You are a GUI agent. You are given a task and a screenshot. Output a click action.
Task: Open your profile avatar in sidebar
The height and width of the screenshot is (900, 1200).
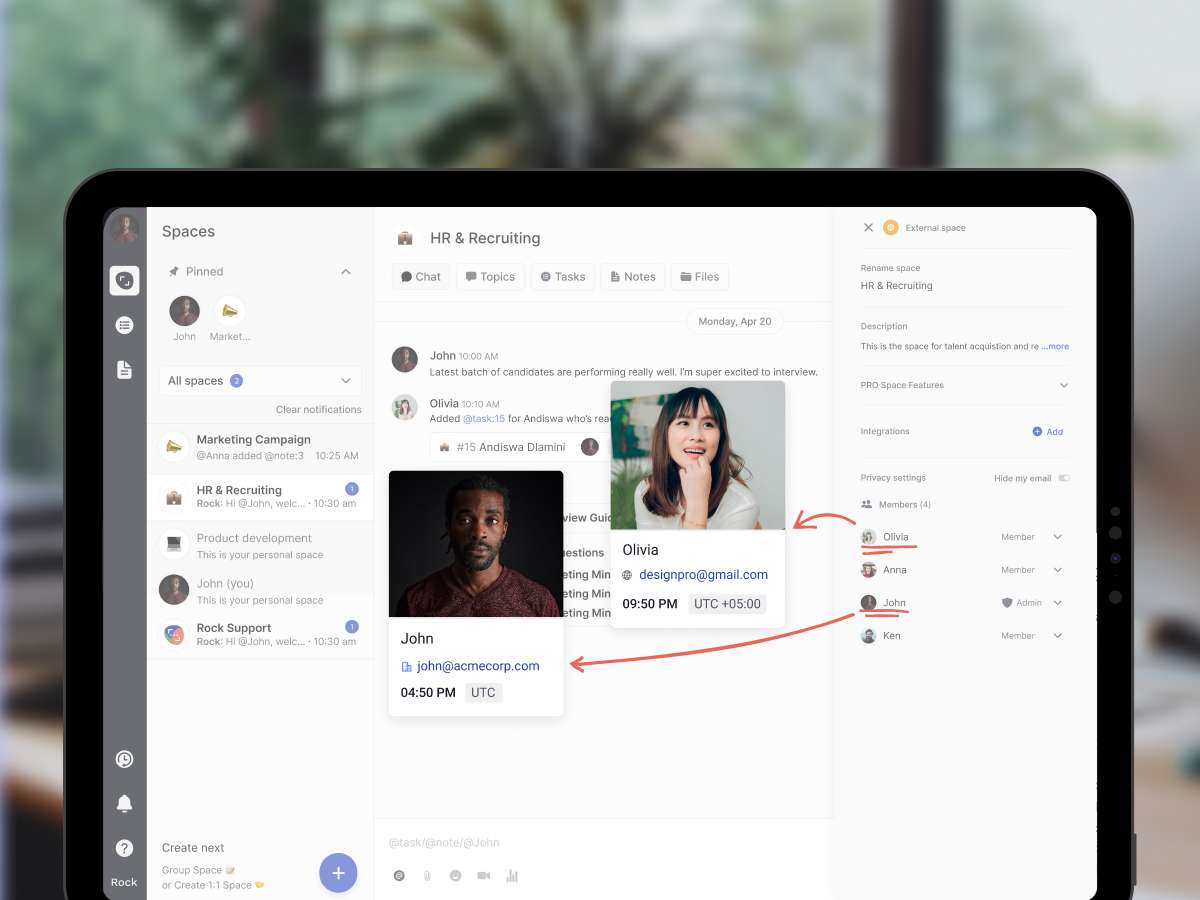point(124,229)
